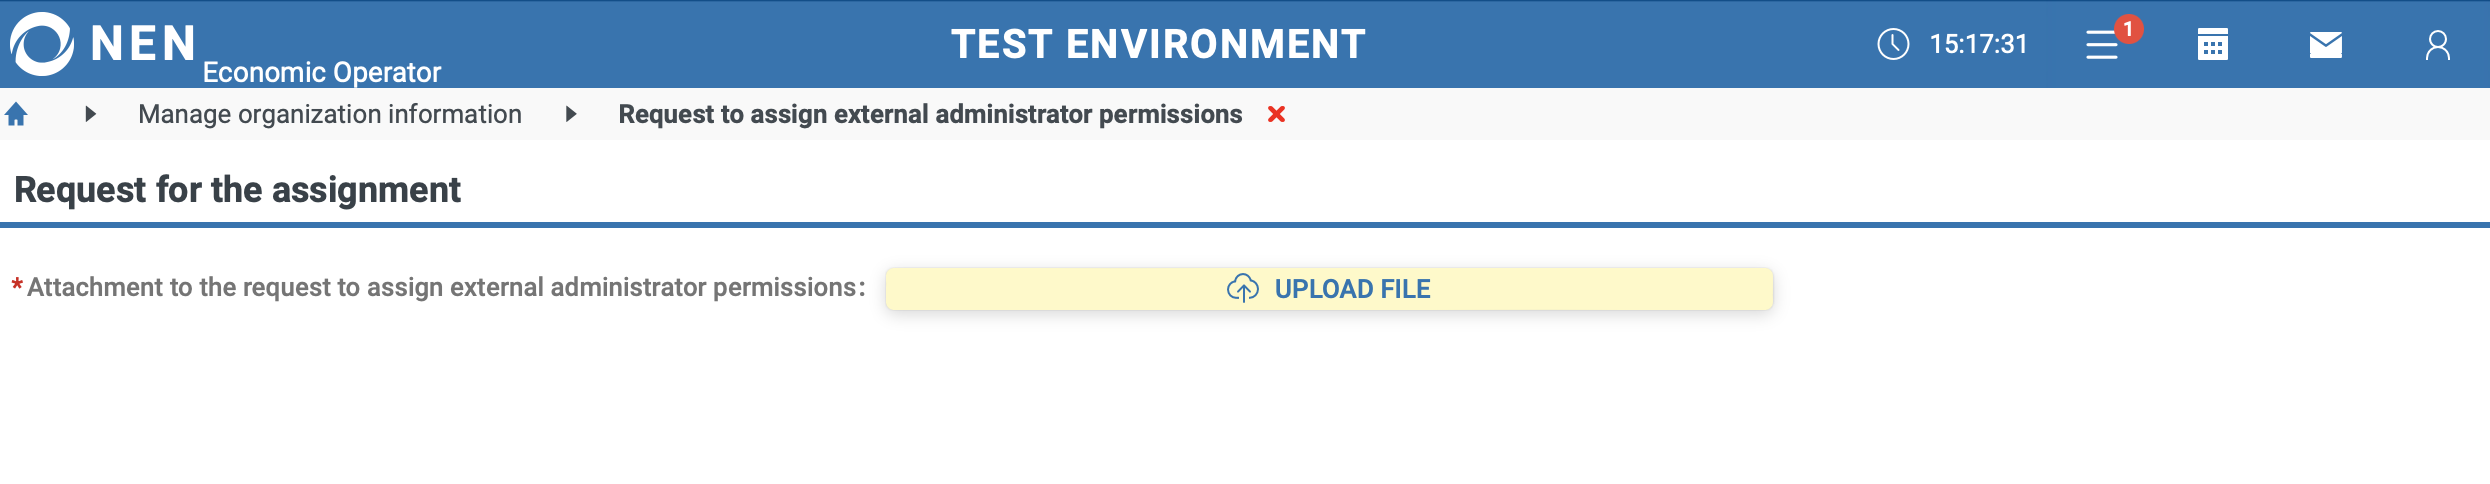Image resolution: width=2490 pixels, height=484 pixels.
Task: Close the current breadcrumb with red X
Action: (1276, 114)
